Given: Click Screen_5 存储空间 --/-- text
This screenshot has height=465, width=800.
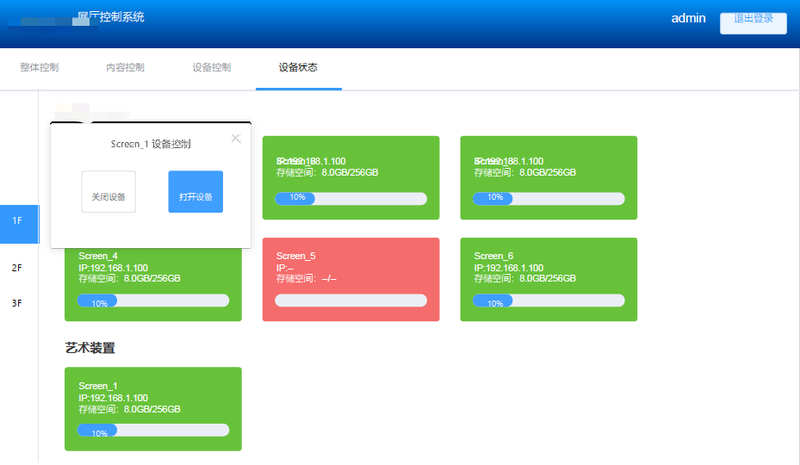Looking at the screenshot, I should [306, 278].
